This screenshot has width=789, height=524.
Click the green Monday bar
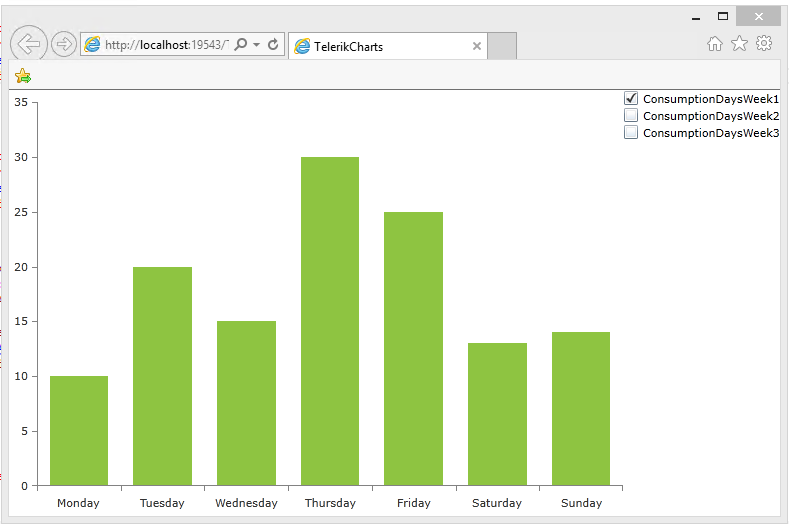click(79, 431)
